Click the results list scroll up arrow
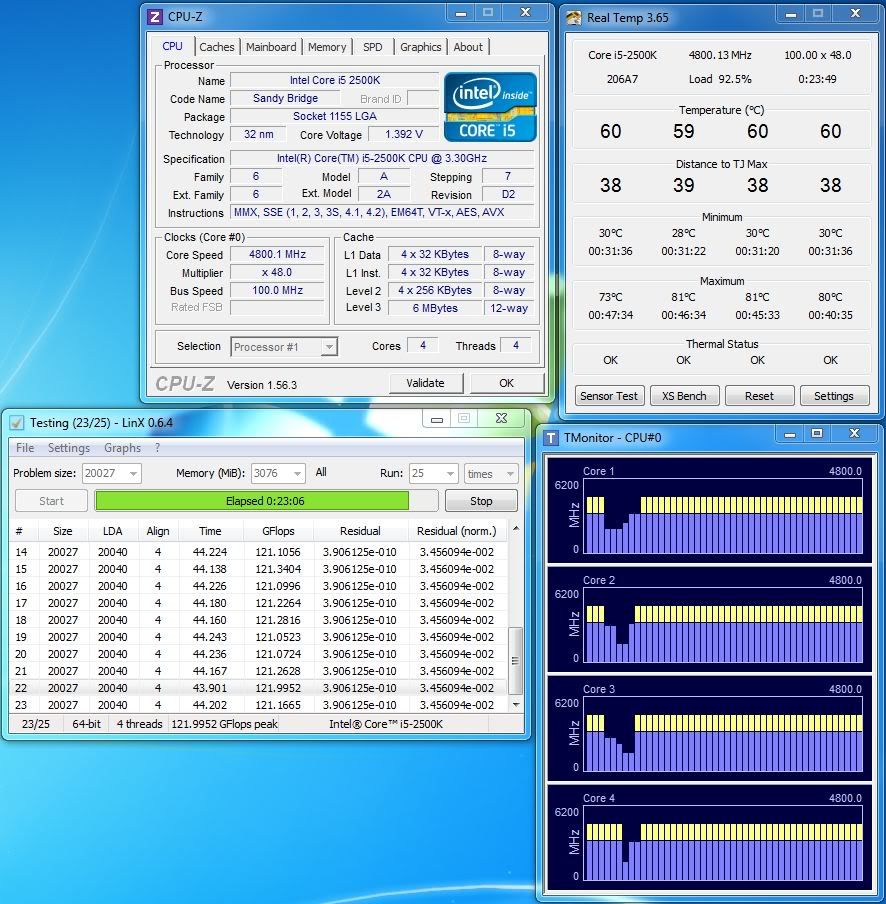Image resolution: width=886 pixels, height=904 pixels. click(x=516, y=529)
